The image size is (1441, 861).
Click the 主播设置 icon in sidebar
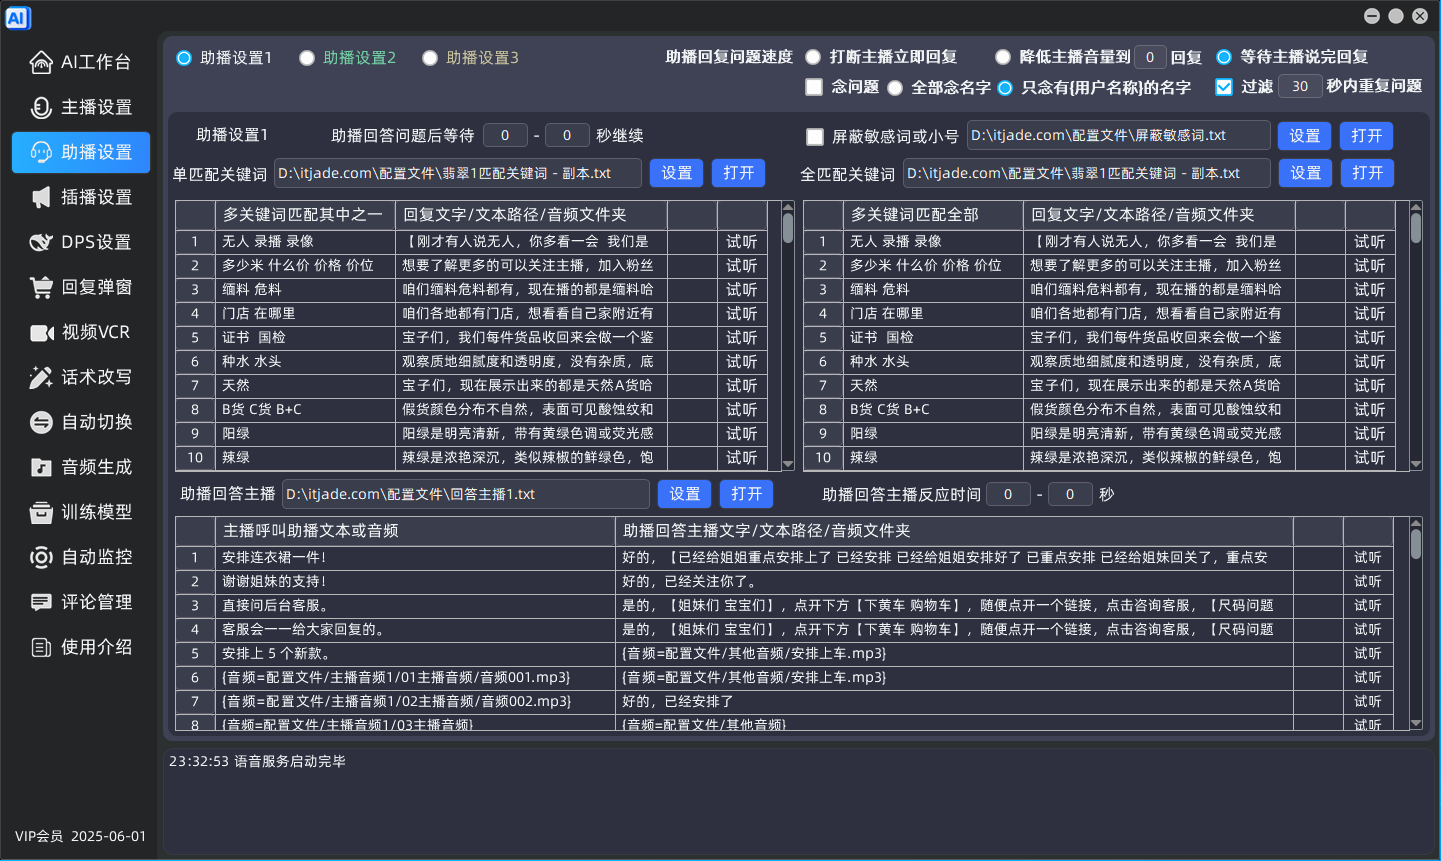[x=41, y=107]
